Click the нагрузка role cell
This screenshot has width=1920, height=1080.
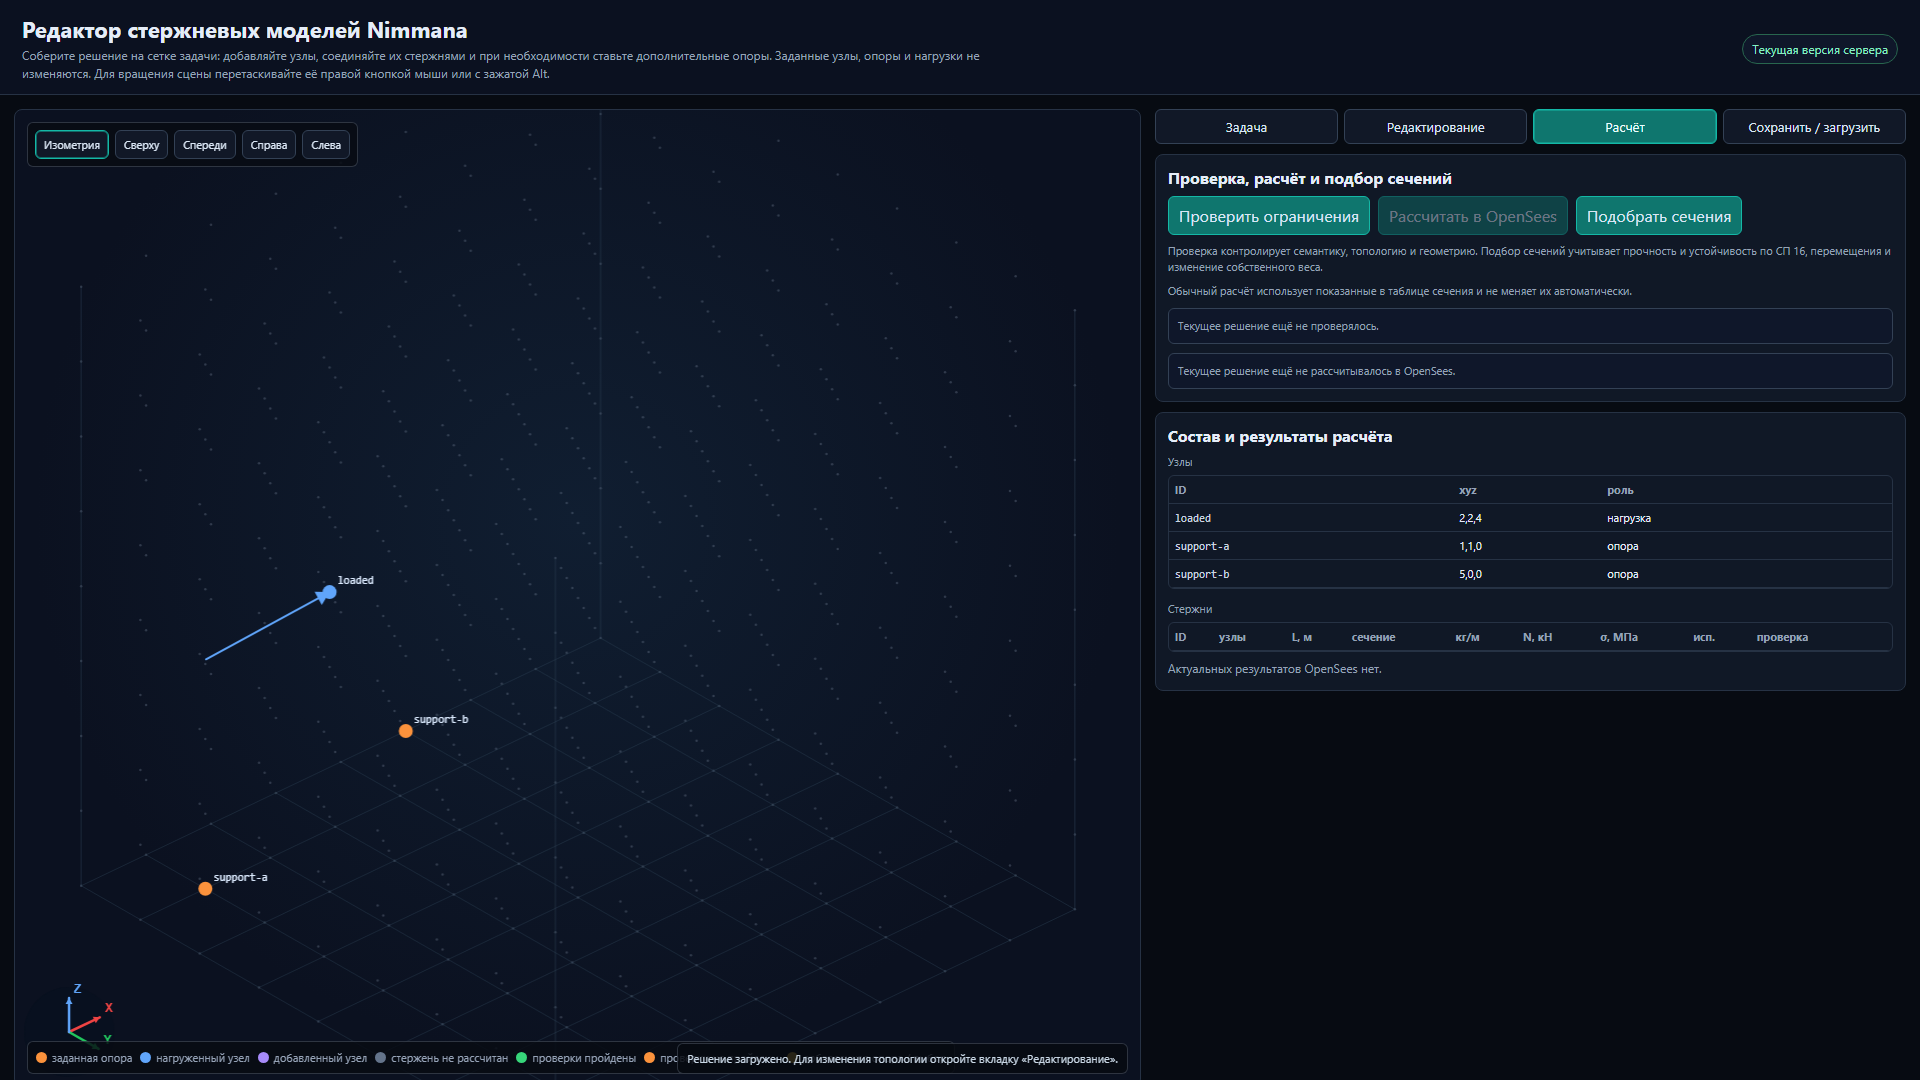pos(1629,518)
